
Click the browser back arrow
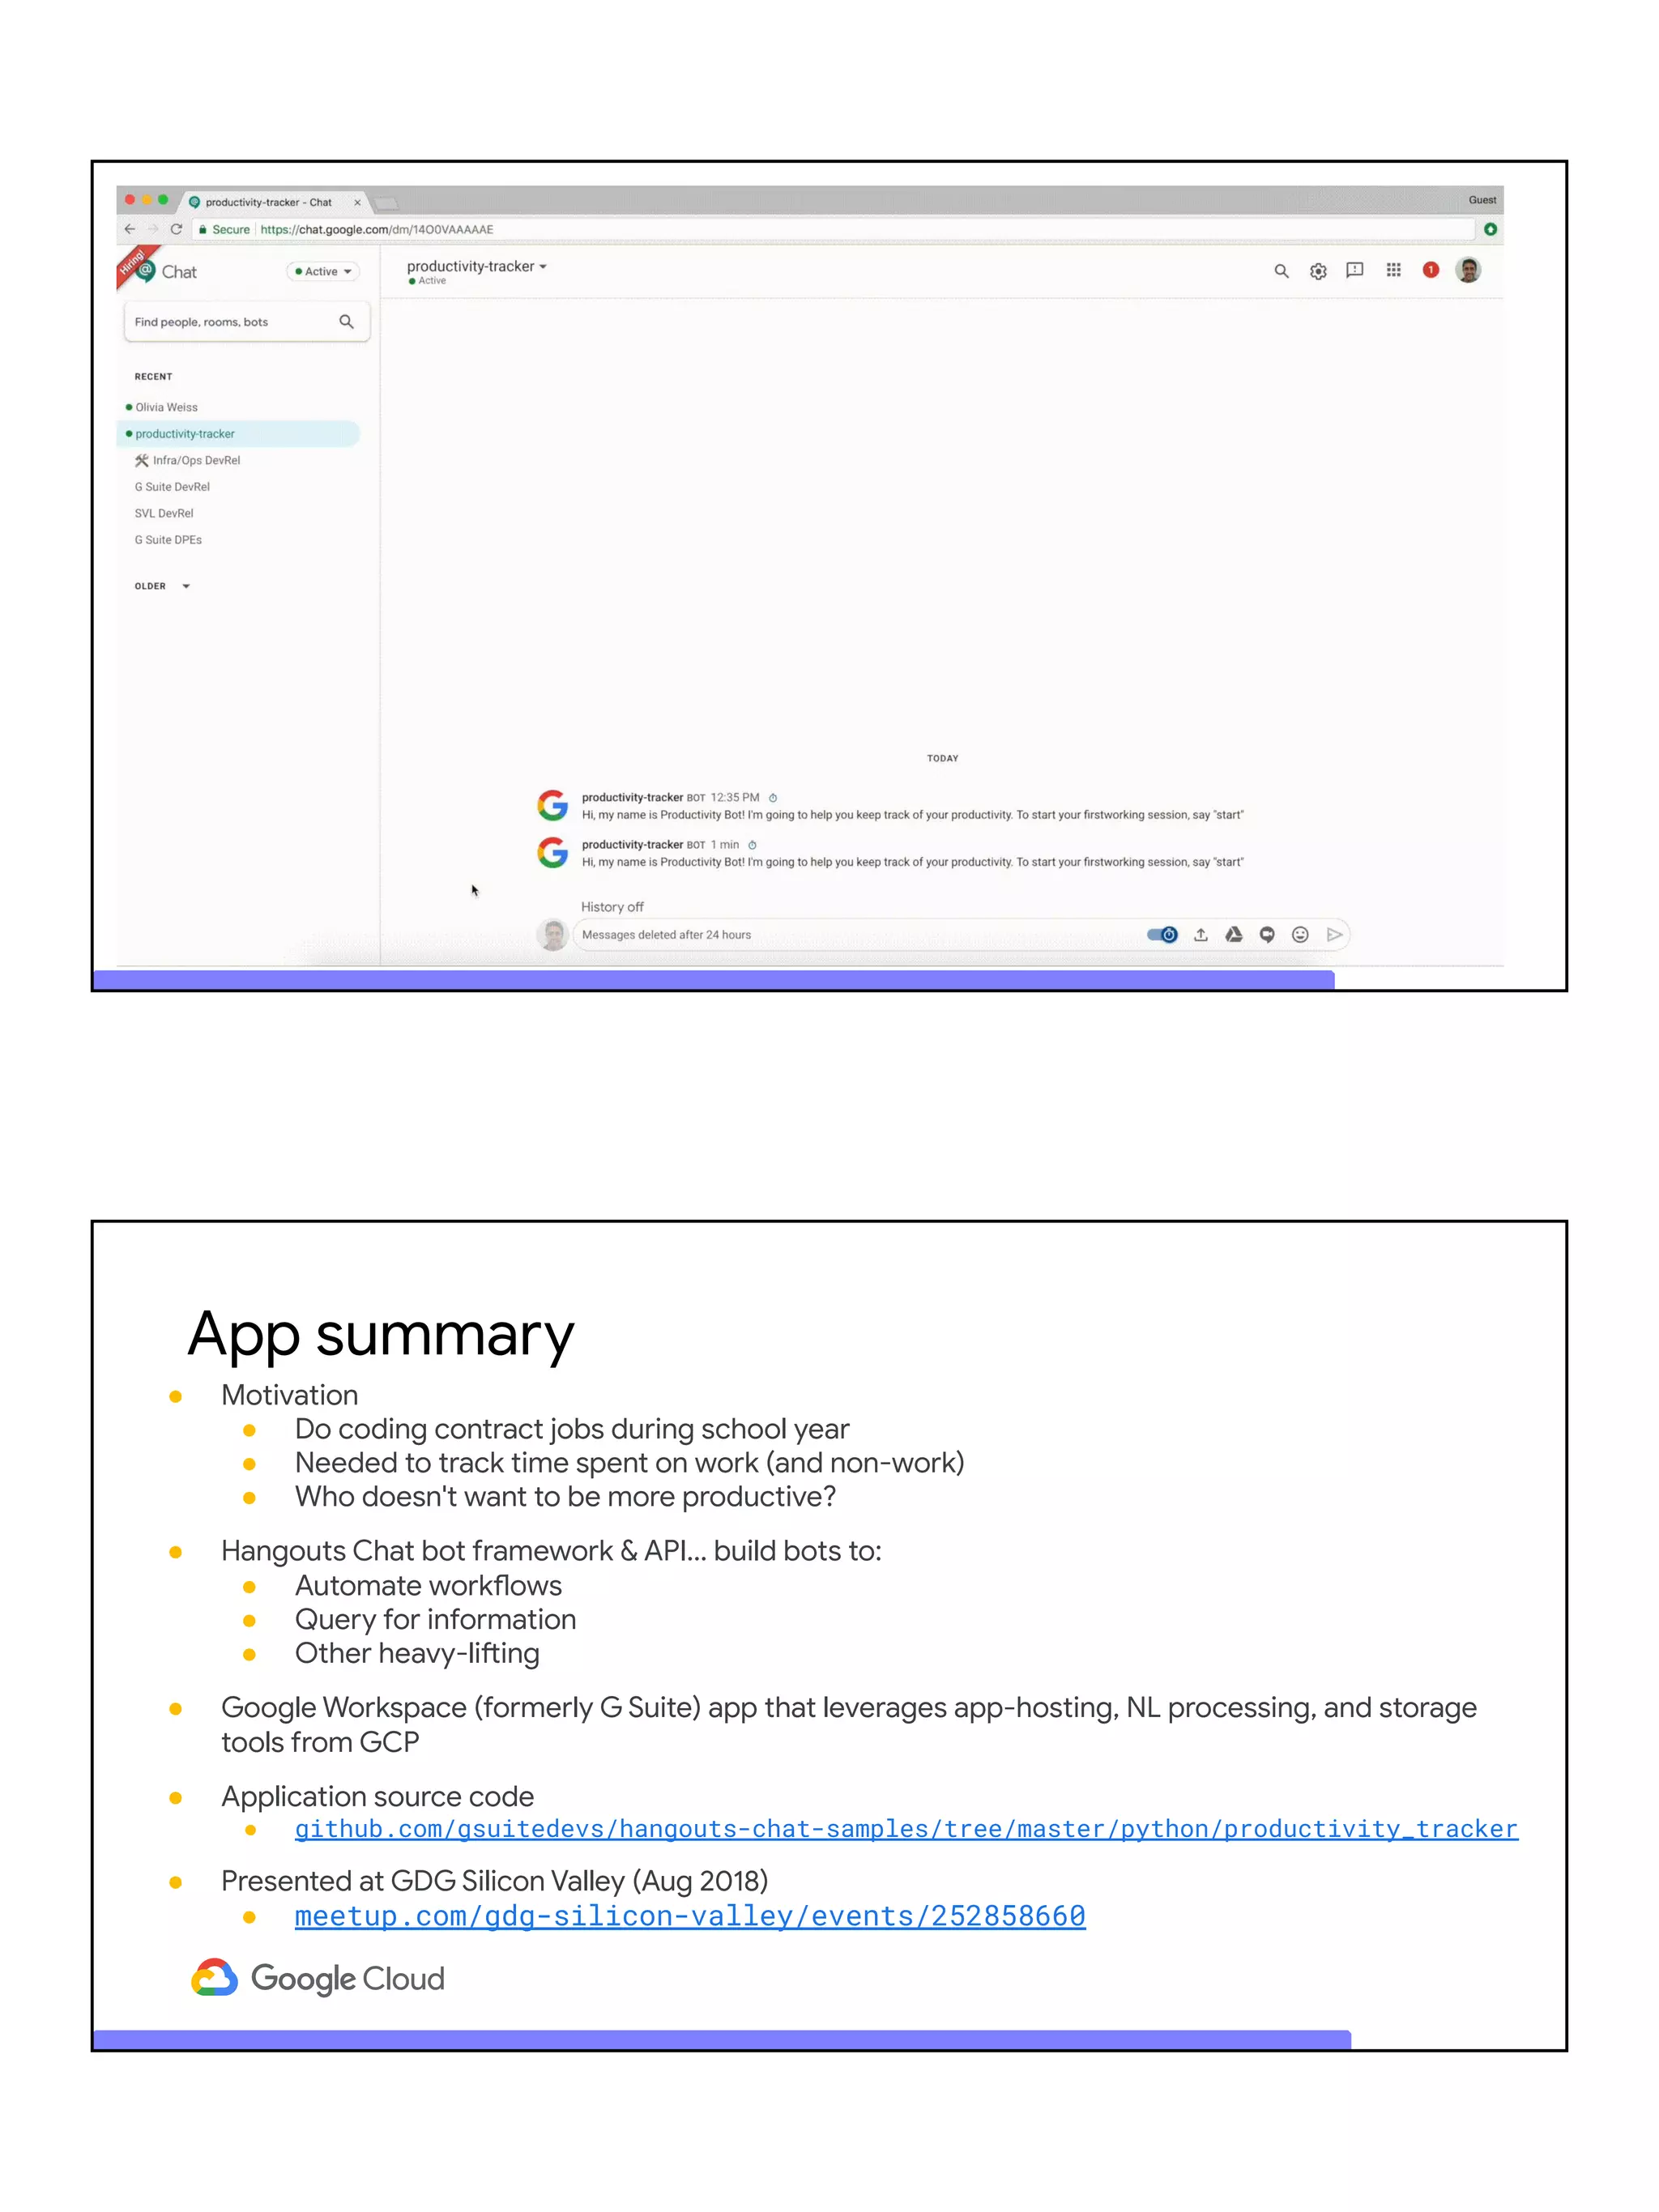(129, 229)
